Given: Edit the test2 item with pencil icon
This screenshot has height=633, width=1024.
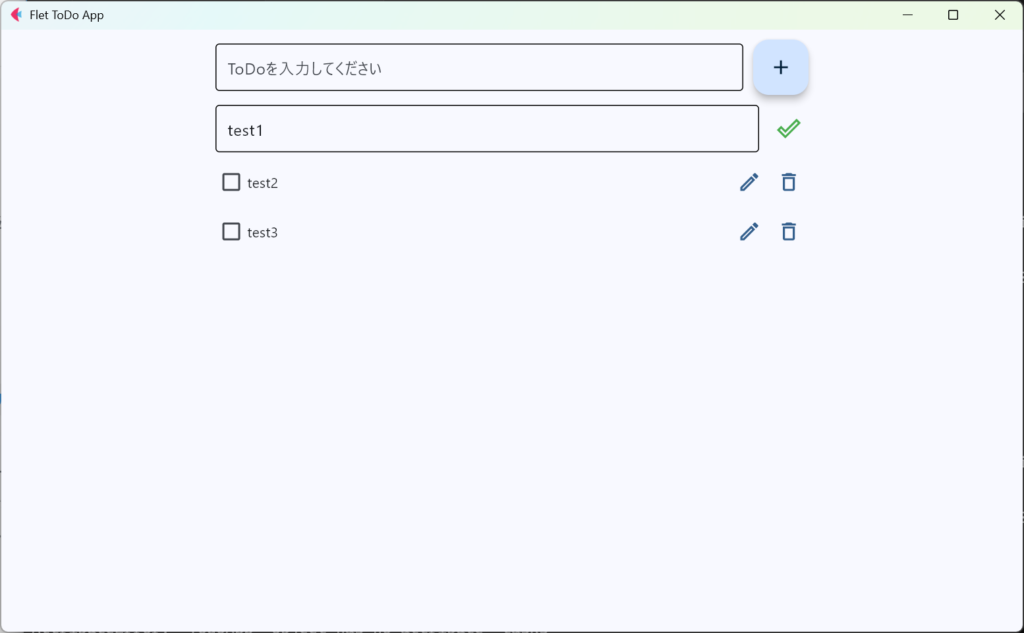Looking at the screenshot, I should click(x=749, y=182).
